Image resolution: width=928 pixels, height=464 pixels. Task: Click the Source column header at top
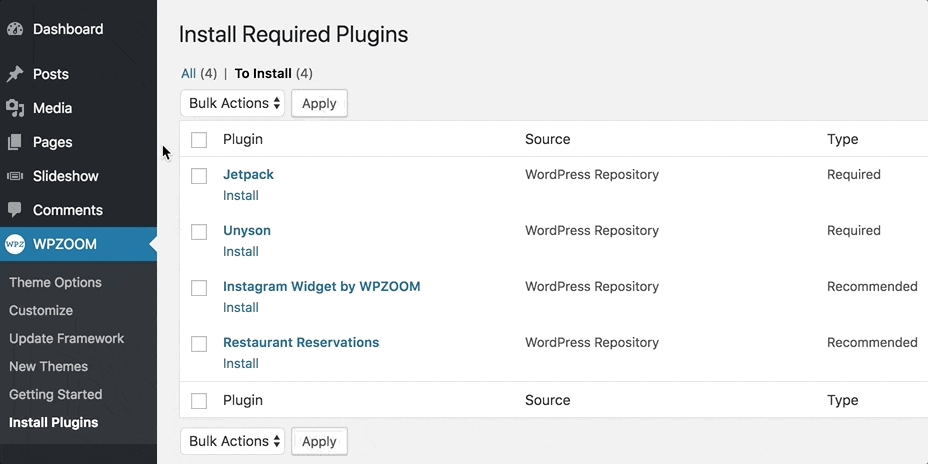tap(547, 139)
